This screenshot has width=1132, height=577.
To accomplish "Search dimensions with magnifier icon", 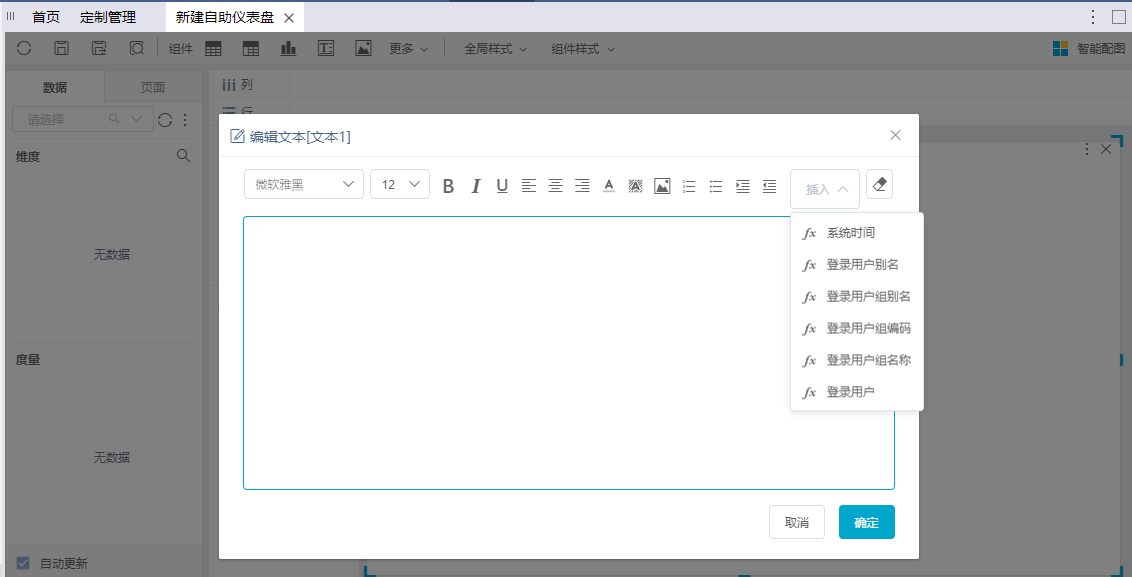I will [x=183, y=155].
